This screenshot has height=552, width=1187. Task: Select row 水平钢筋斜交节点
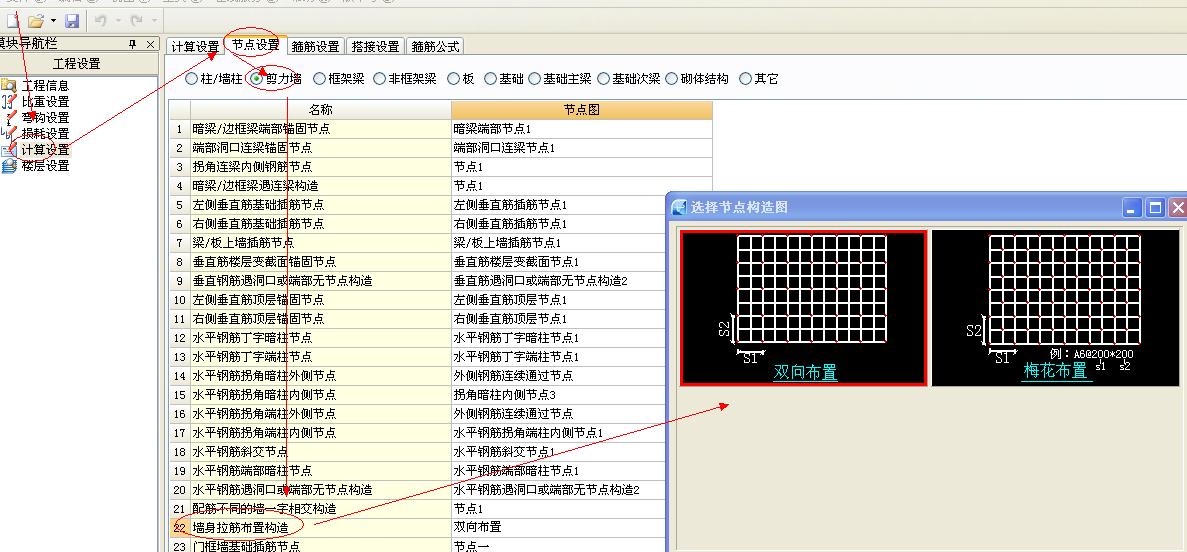tap(321, 451)
